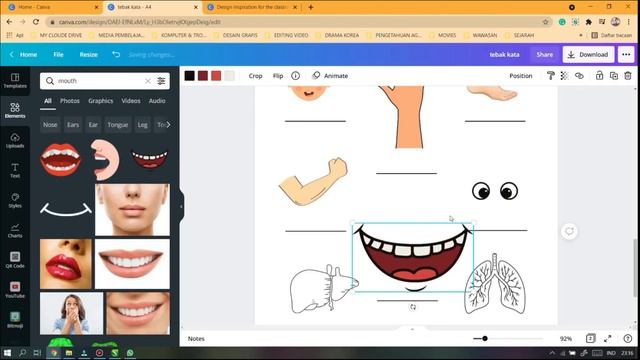Select the Tongue suggestion chip
640x360 pixels.
(118, 125)
